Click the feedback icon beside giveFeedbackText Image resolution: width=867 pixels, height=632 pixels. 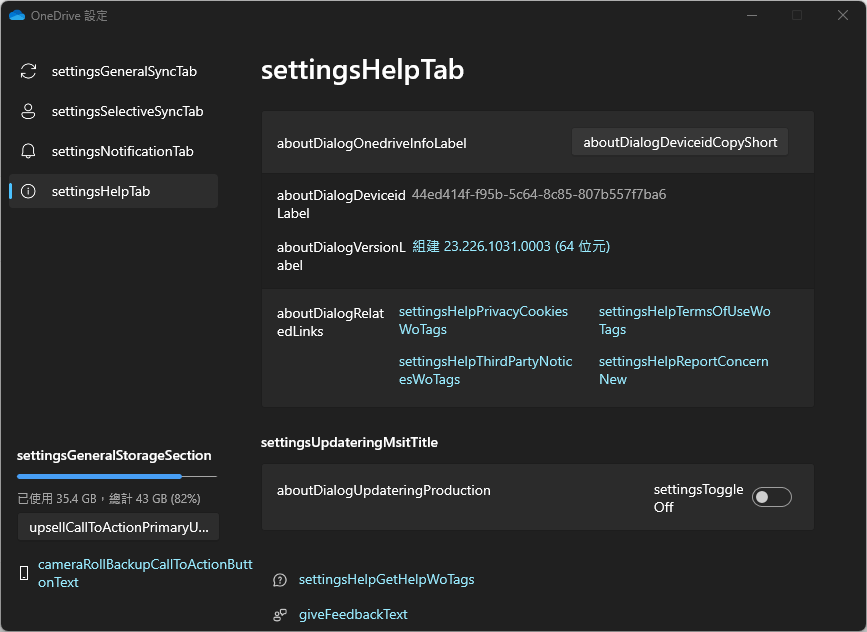tap(280, 615)
